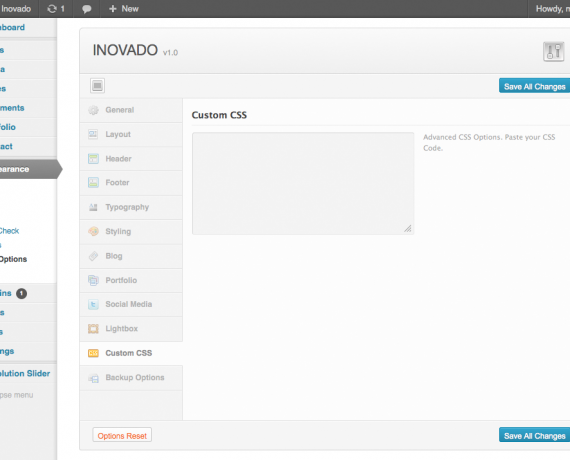The height and width of the screenshot is (460, 570).
Task: Select the Custom CSS tab
Action: 131,353
